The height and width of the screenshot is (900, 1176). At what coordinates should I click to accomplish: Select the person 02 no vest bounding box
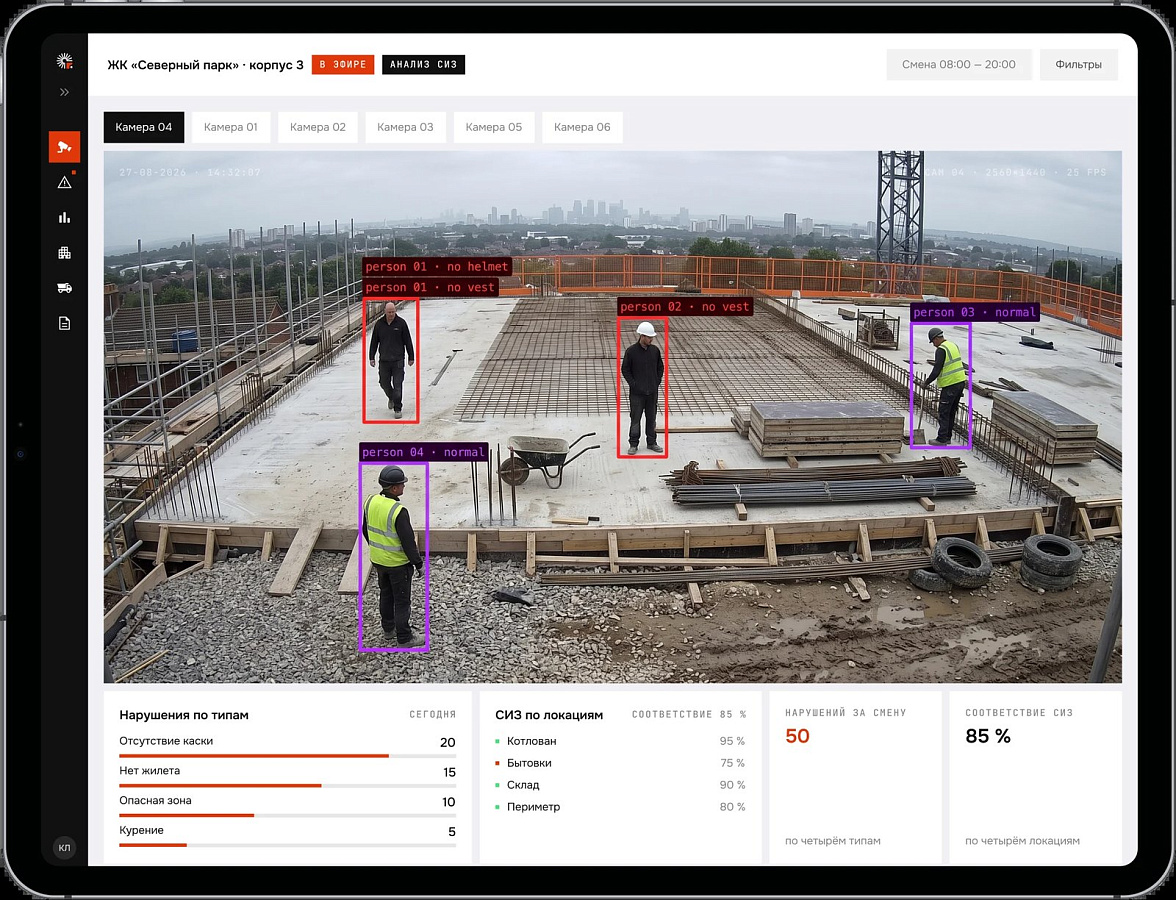(643, 387)
